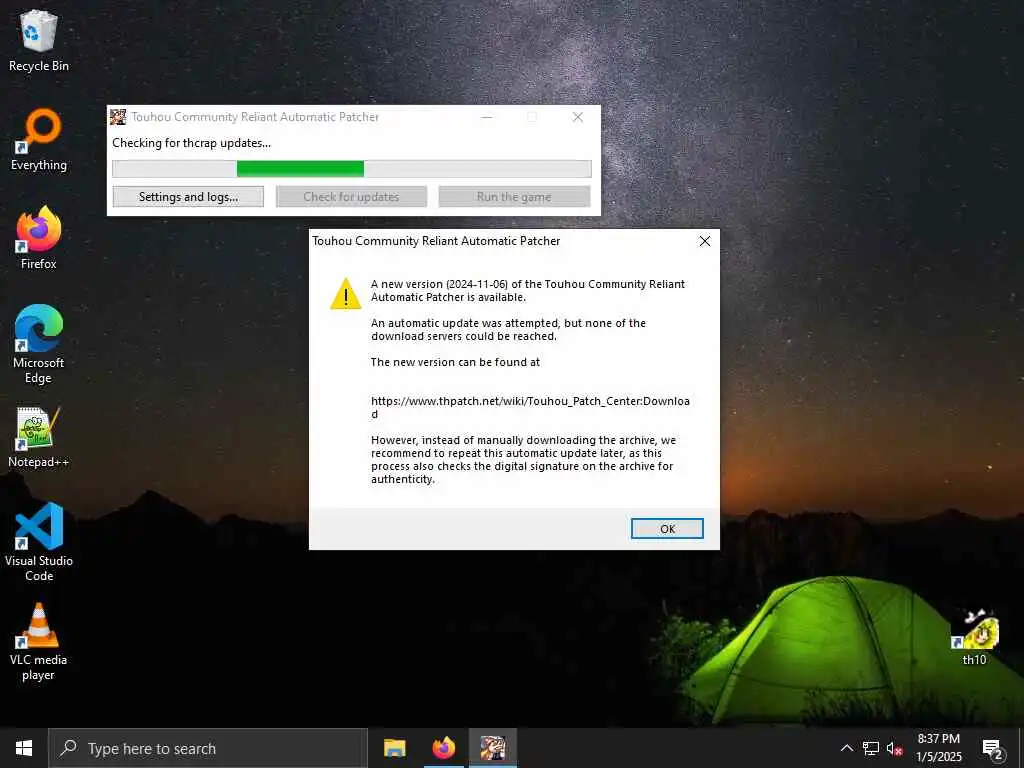Viewport: 1024px width, 768px height.
Task: Click the 'However, instead of manually downloading' paragraph
Action: click(523, 460)
